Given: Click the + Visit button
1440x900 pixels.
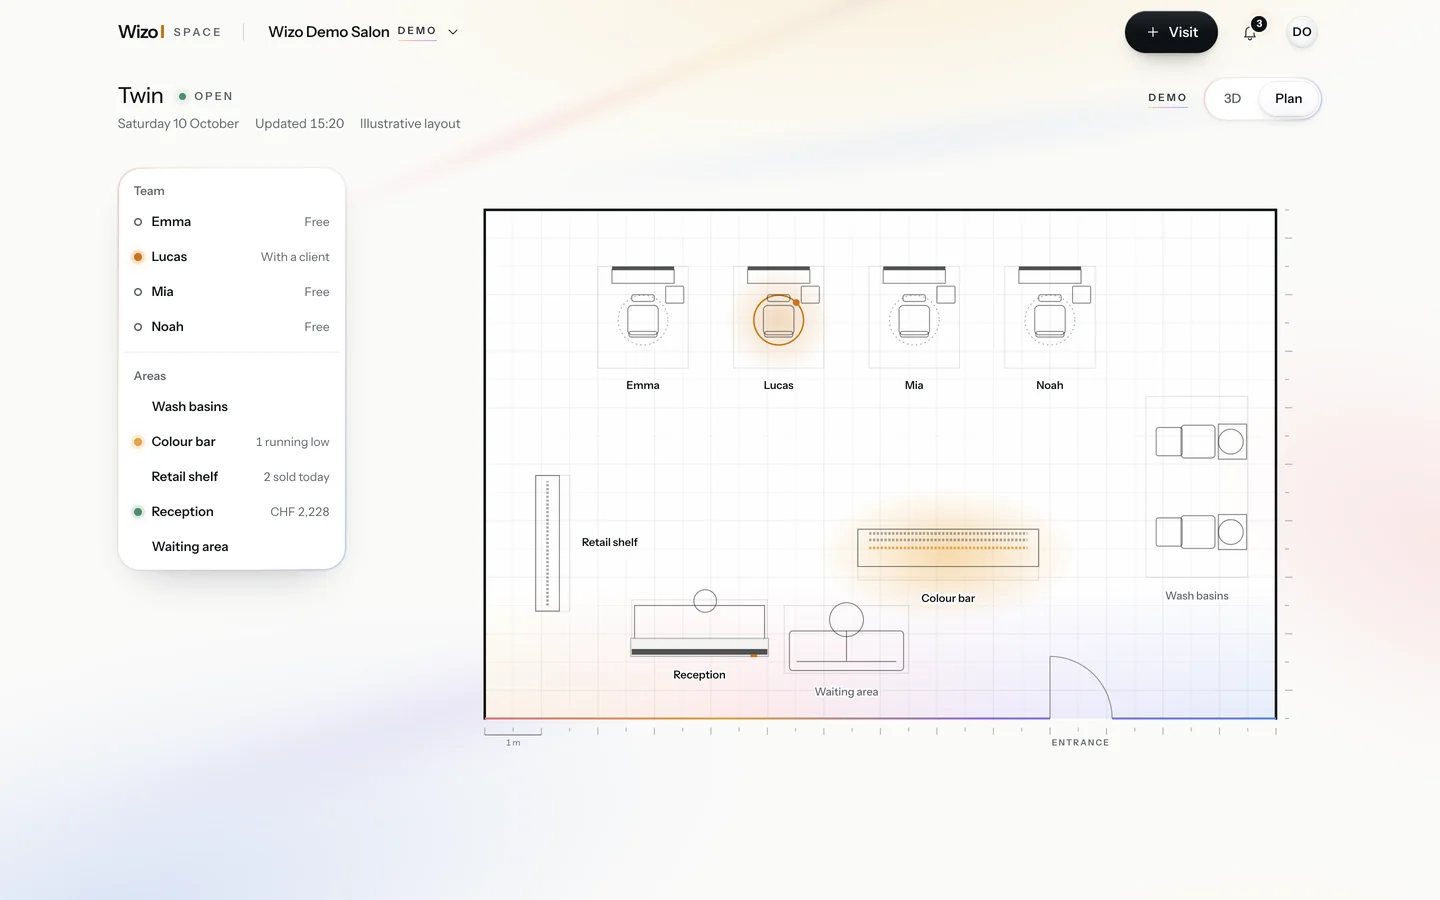Looking at the screenshot, I should (1171, 32).
